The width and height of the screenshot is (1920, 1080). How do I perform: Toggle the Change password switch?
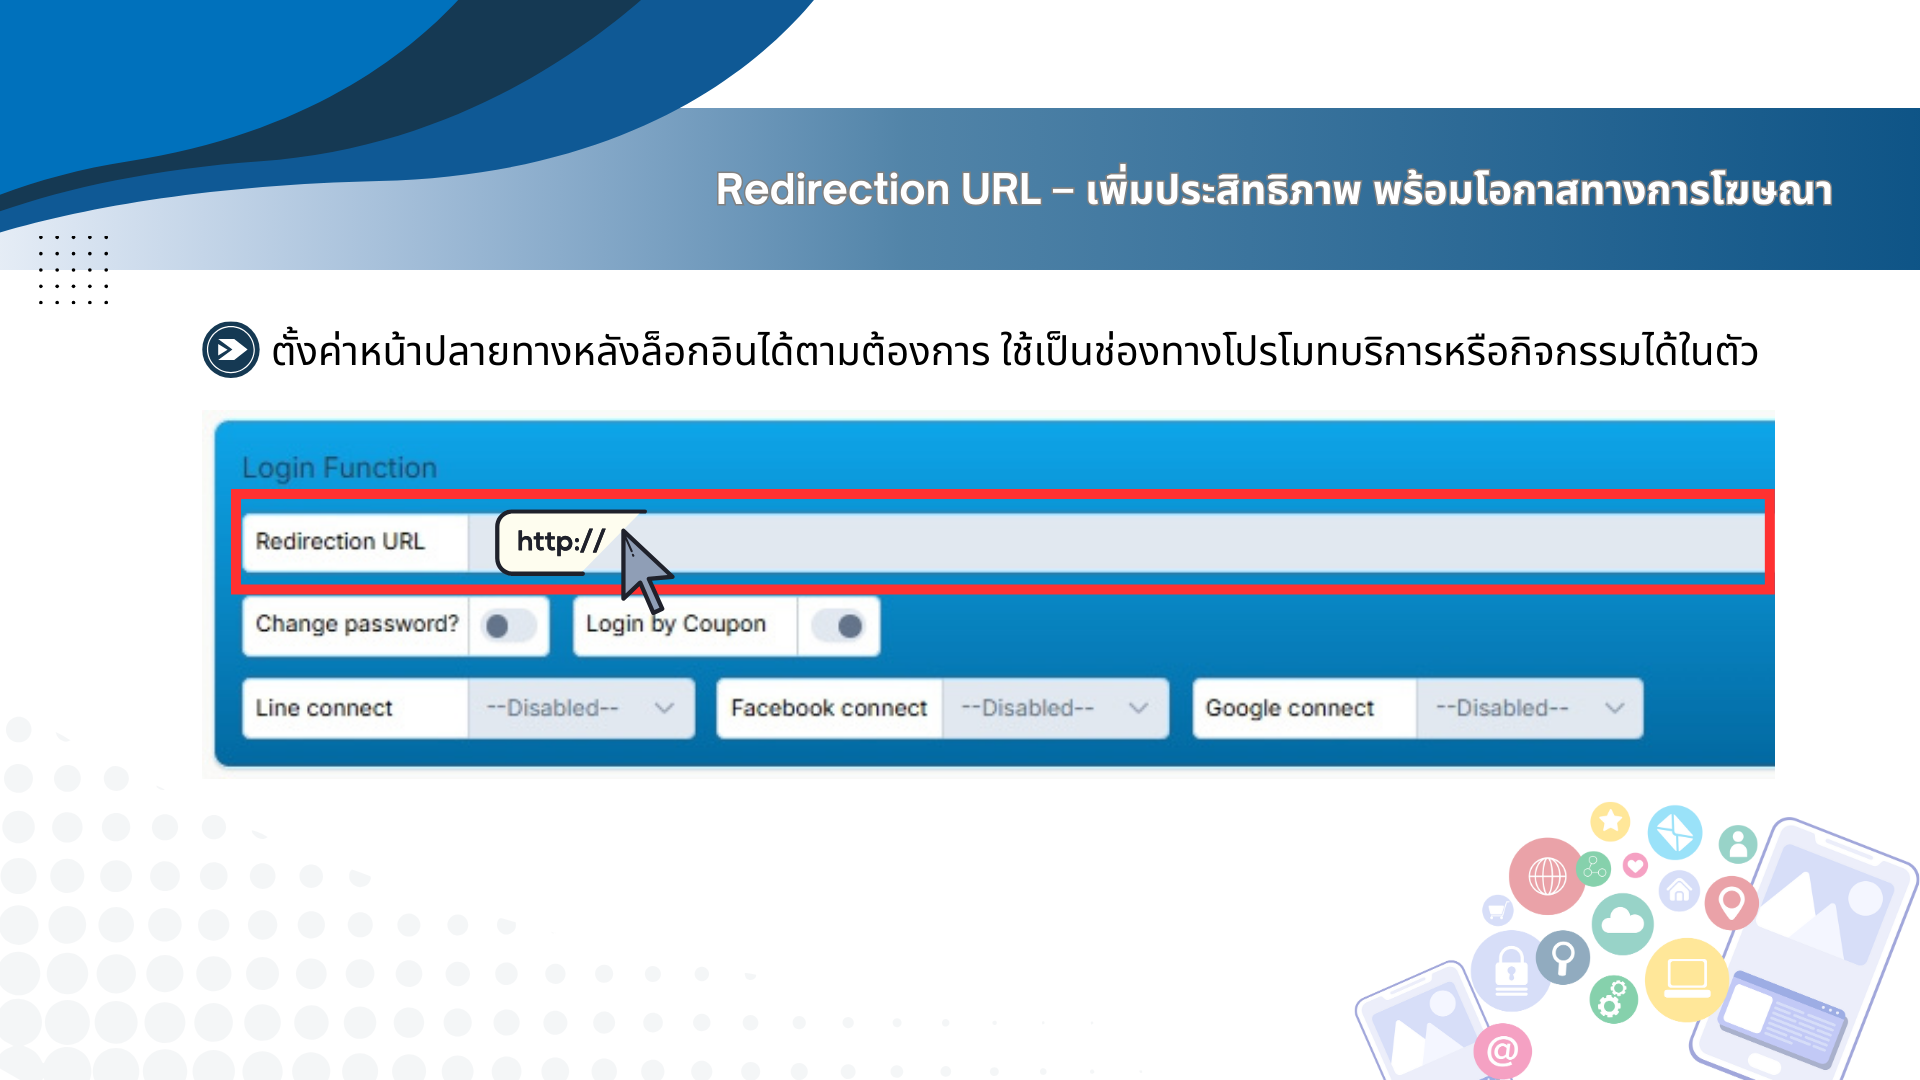point(508,626)
